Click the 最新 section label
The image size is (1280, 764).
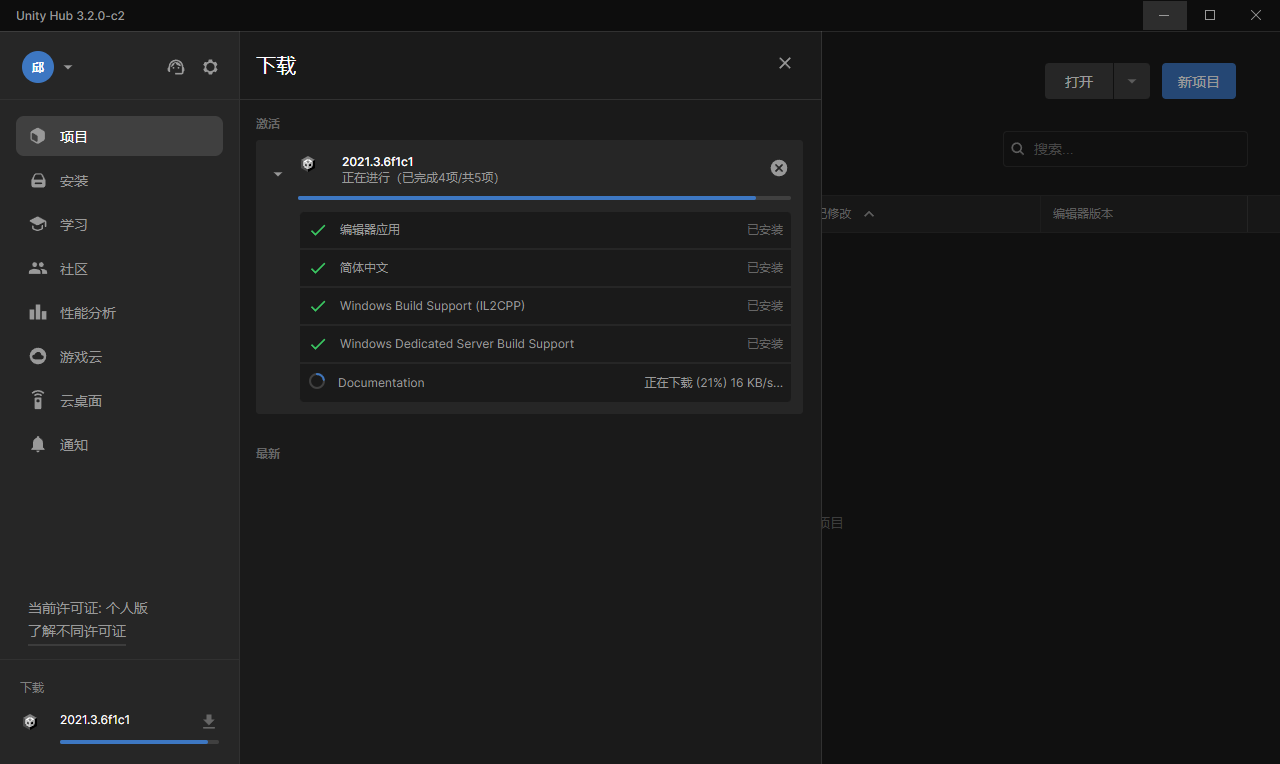(x=268, y=454)
